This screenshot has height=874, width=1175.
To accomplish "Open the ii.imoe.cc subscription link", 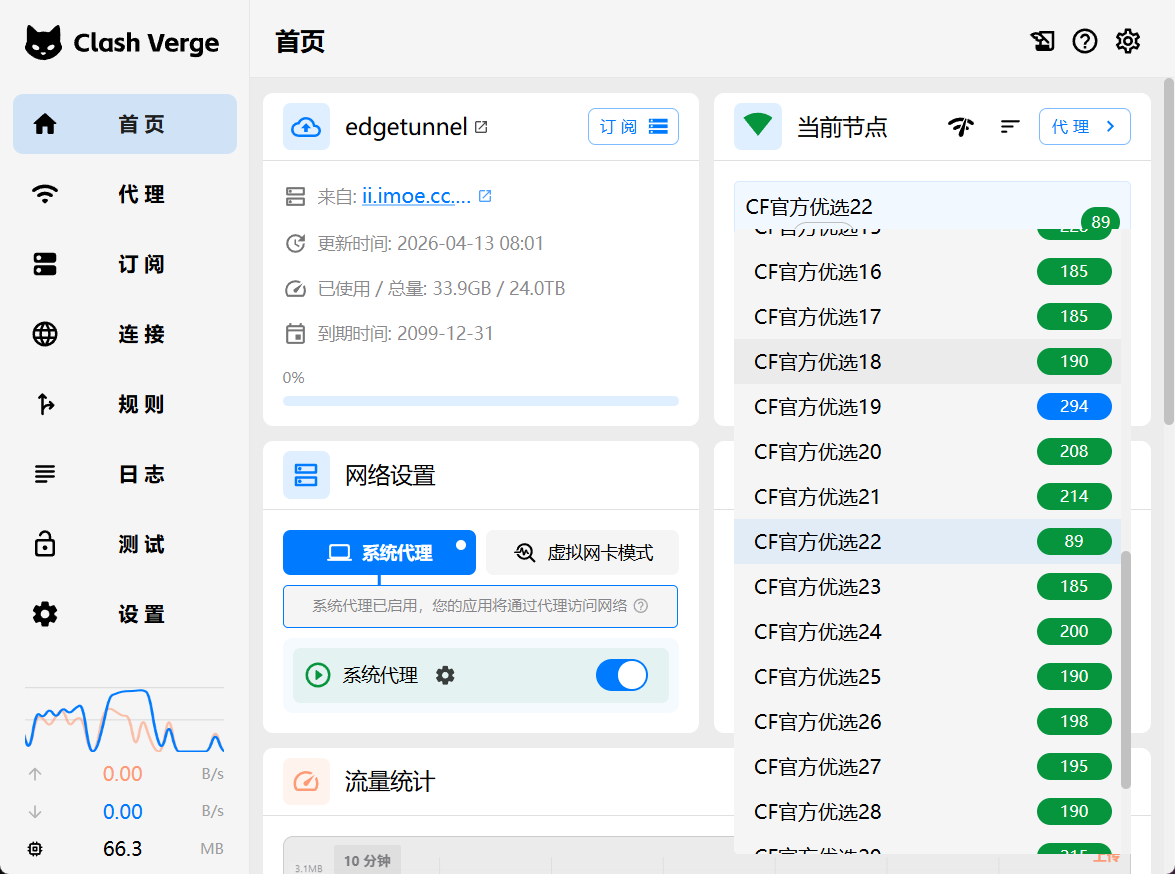I will click(x=419, y=196).
